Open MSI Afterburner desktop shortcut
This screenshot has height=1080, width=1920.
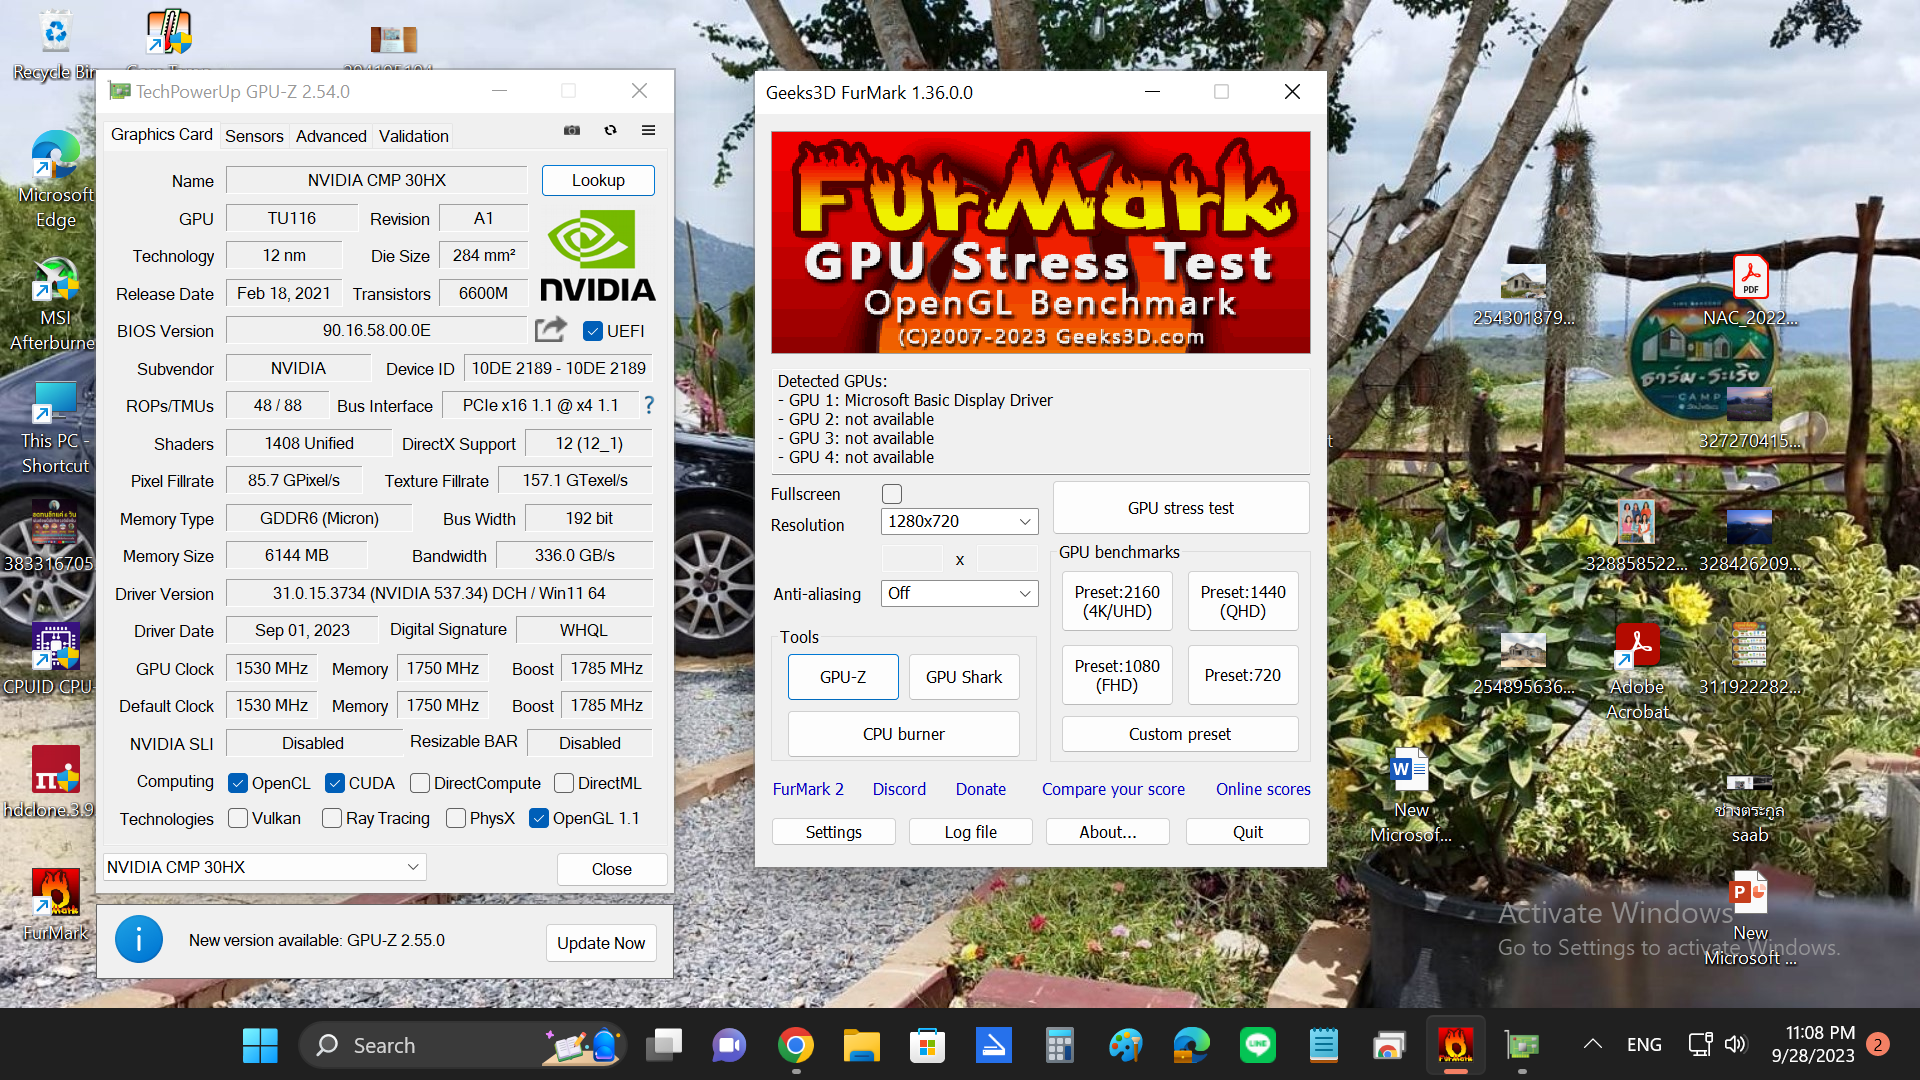pyautogui.click(x=55, y=305)
